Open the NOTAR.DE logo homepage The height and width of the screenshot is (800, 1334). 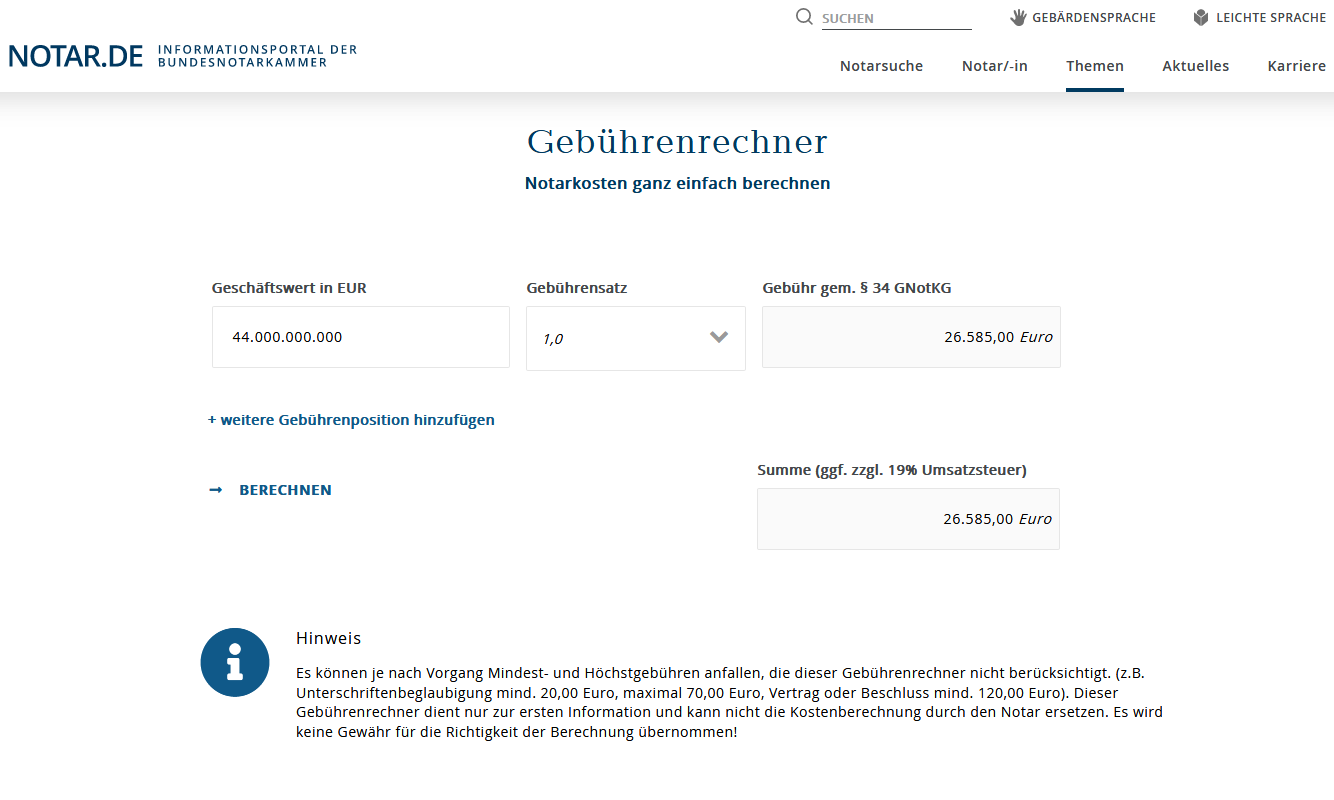(76, 56)
